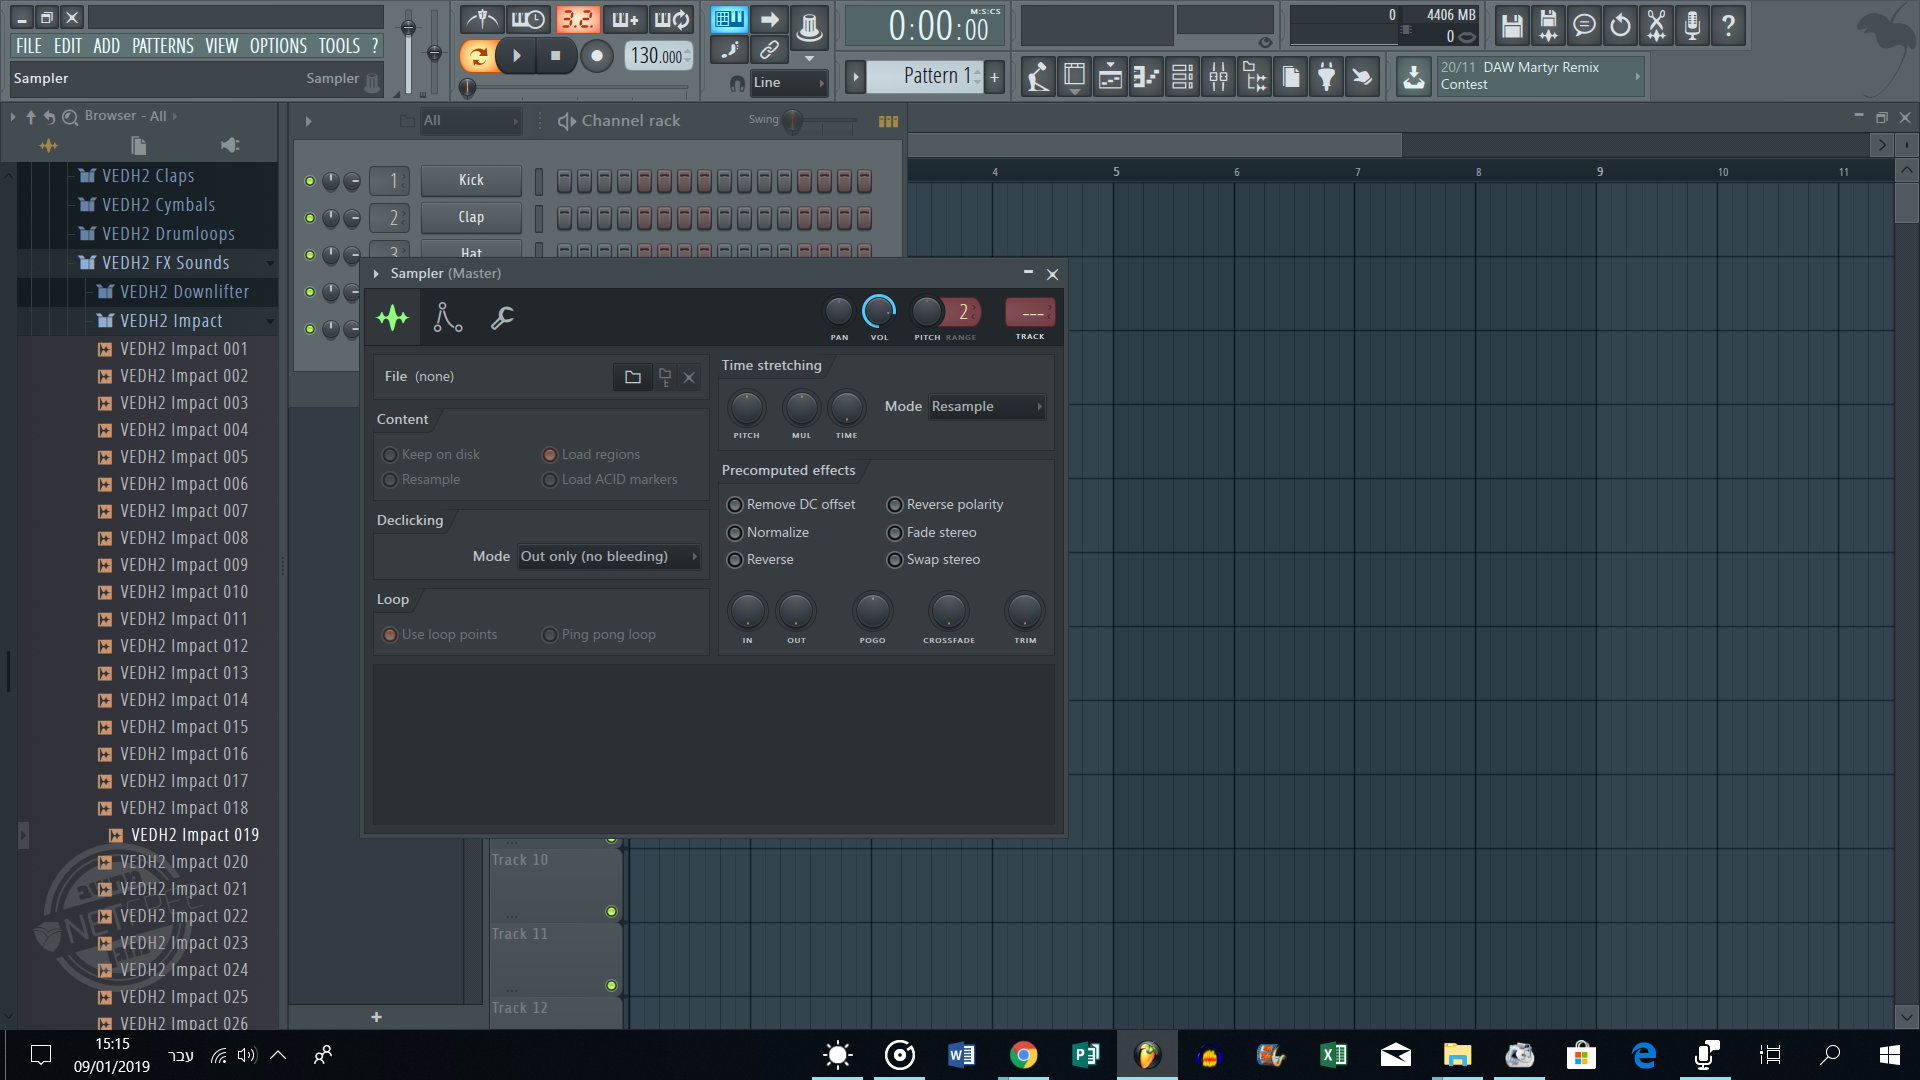Image resolution: width=1920 pixels, height=1080 pixels.
Task: Click the Record button
Action: [597, 56]
